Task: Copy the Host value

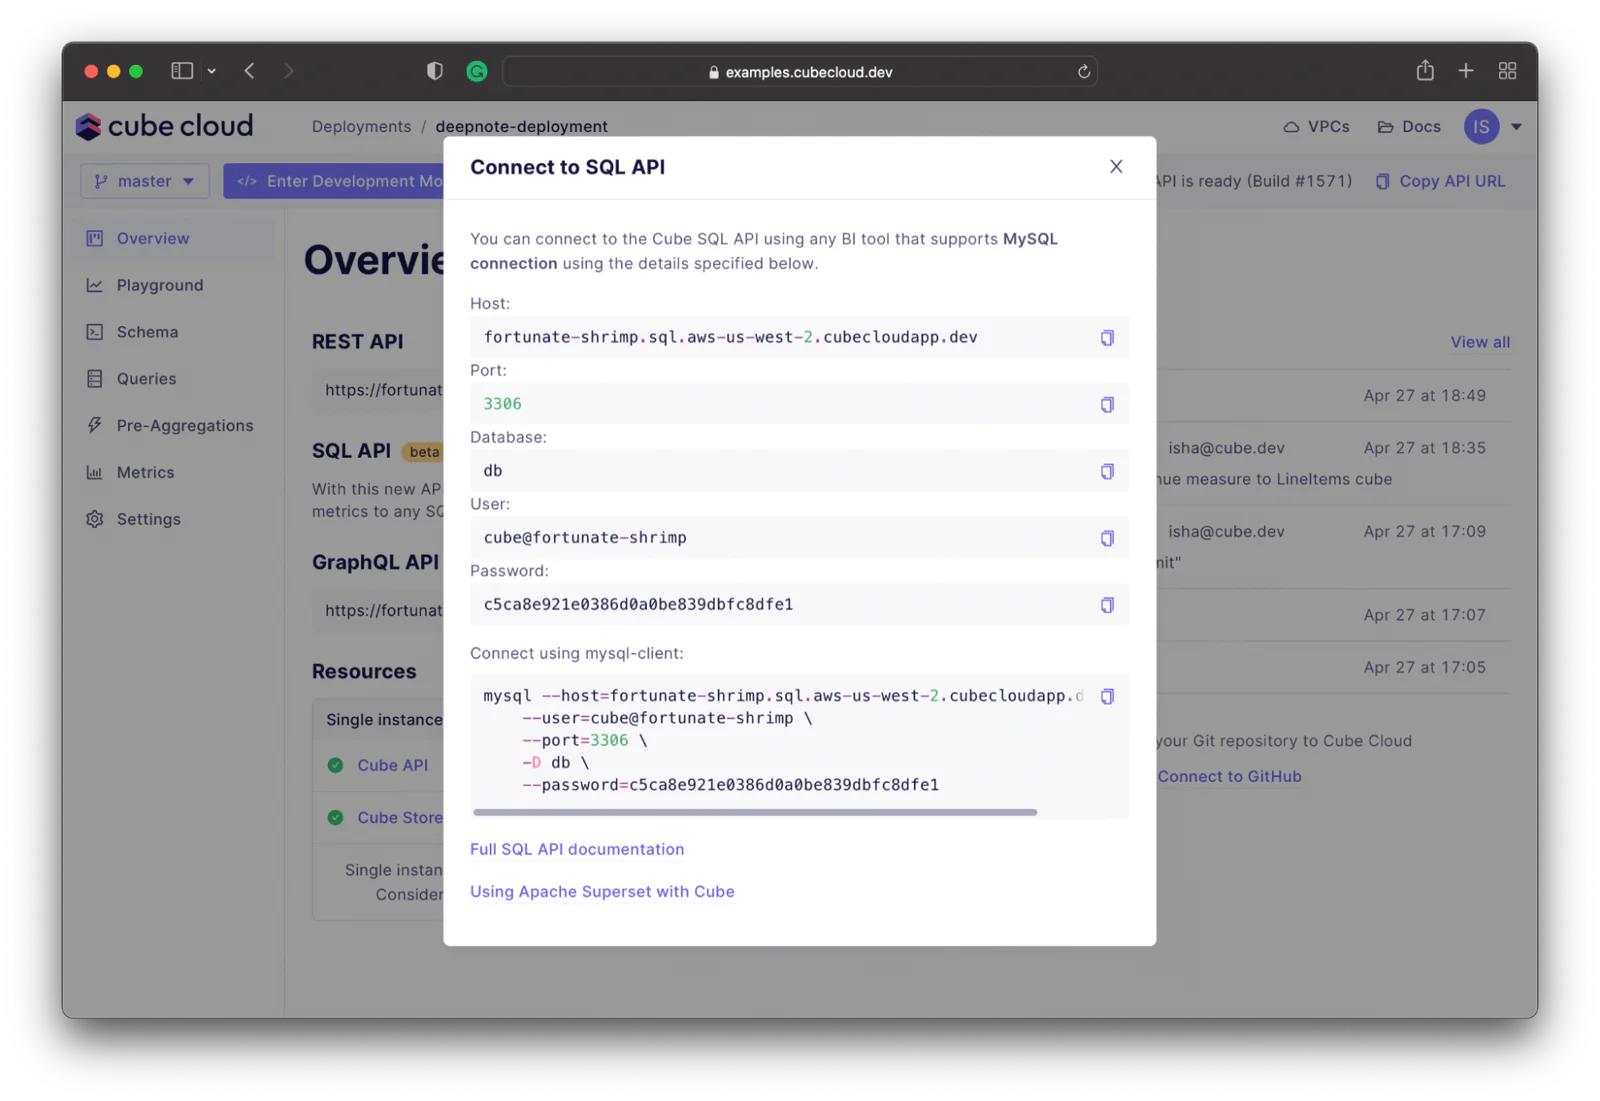Action: [1107, 338]
